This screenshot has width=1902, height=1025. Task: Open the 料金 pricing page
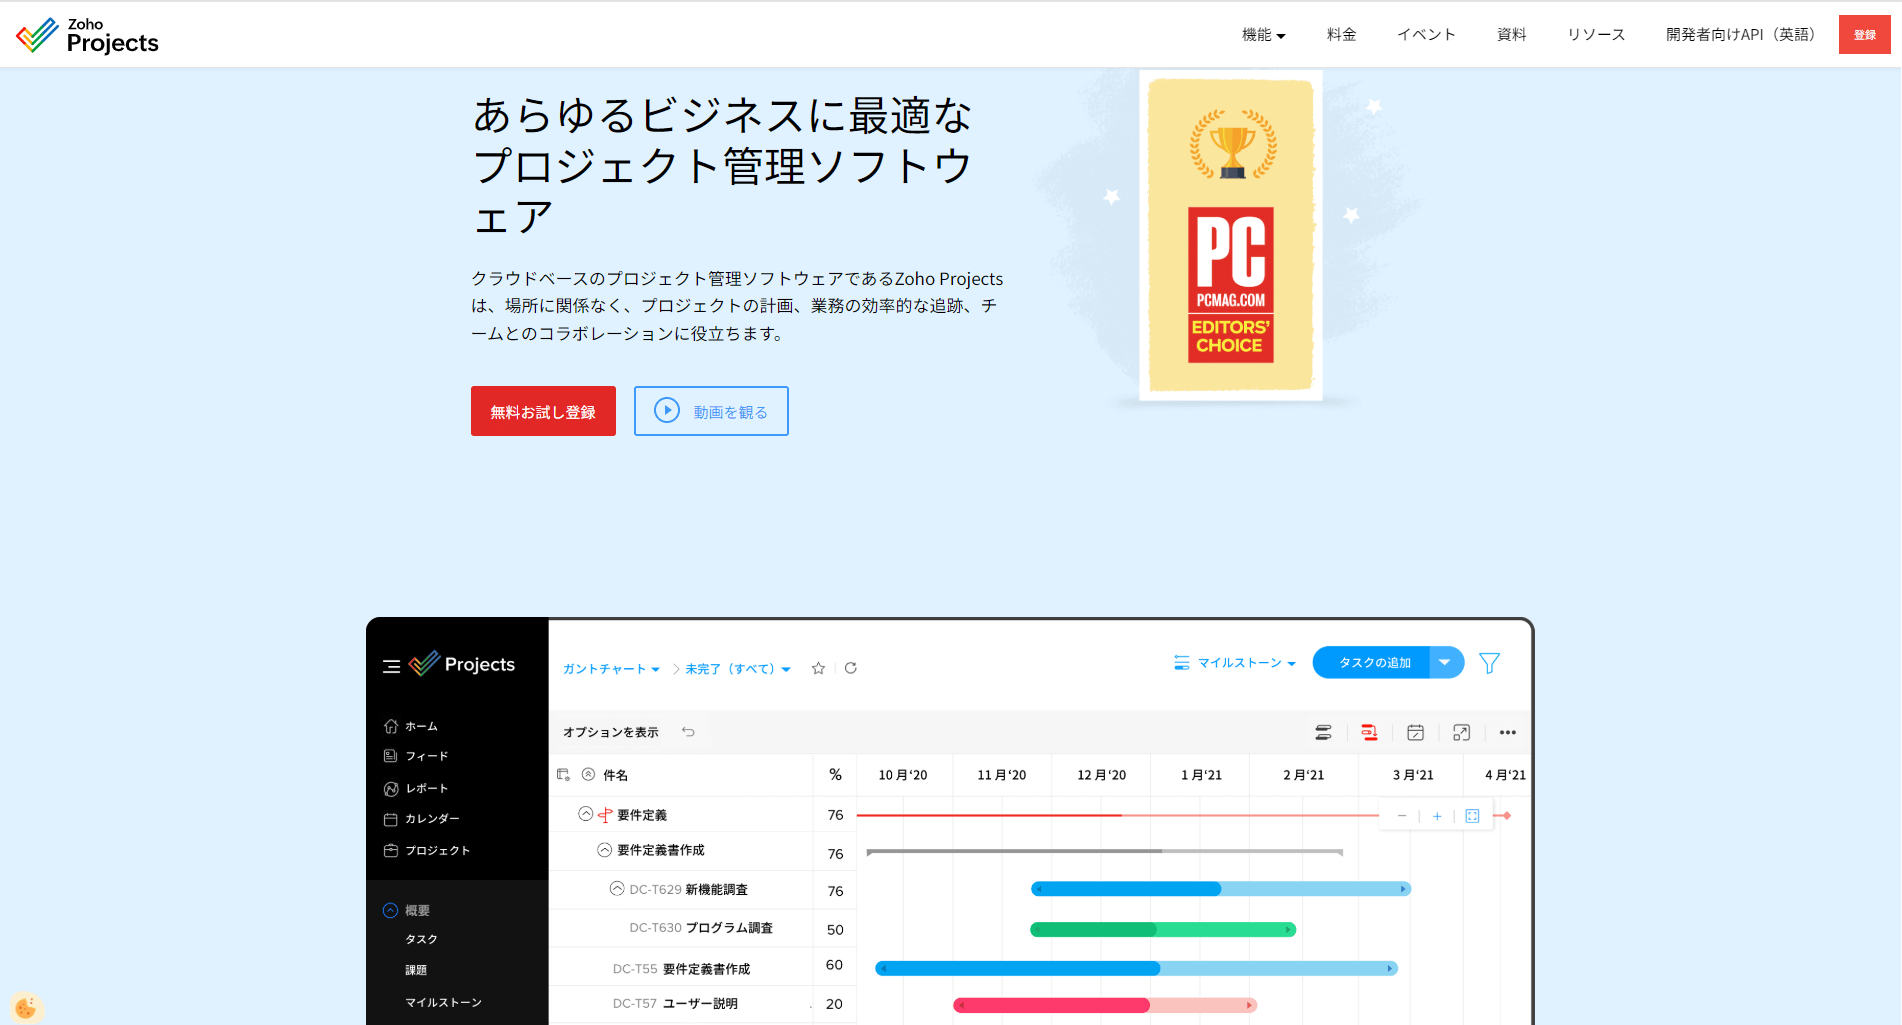click(x=1341, y=35)
